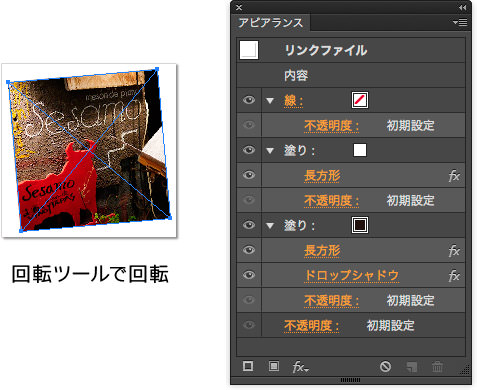The height and width of the screenshot is (390, 477).
Task: Toggle visibility of stroke's 不透明度 row
Action: pos(249,125)
